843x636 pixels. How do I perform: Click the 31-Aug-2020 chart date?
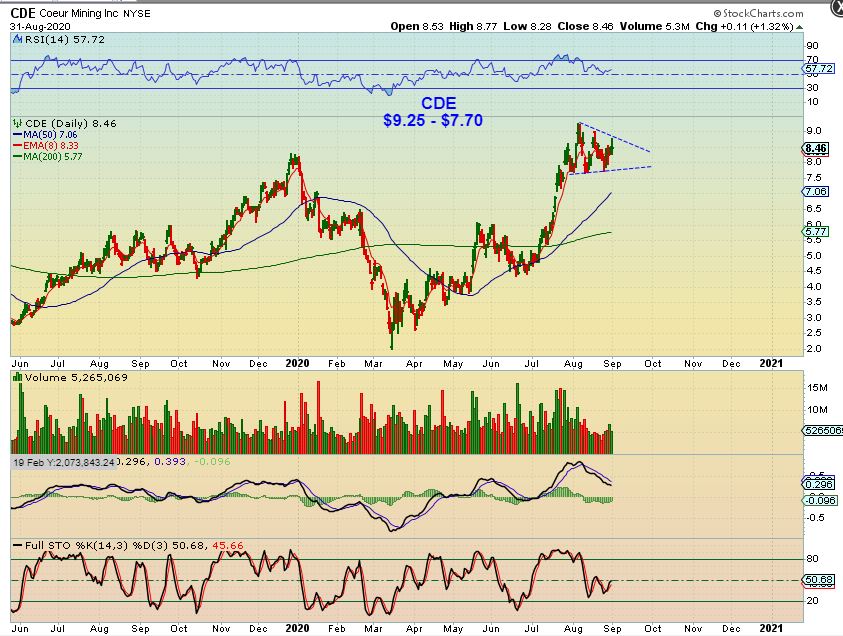pos(40,26)
